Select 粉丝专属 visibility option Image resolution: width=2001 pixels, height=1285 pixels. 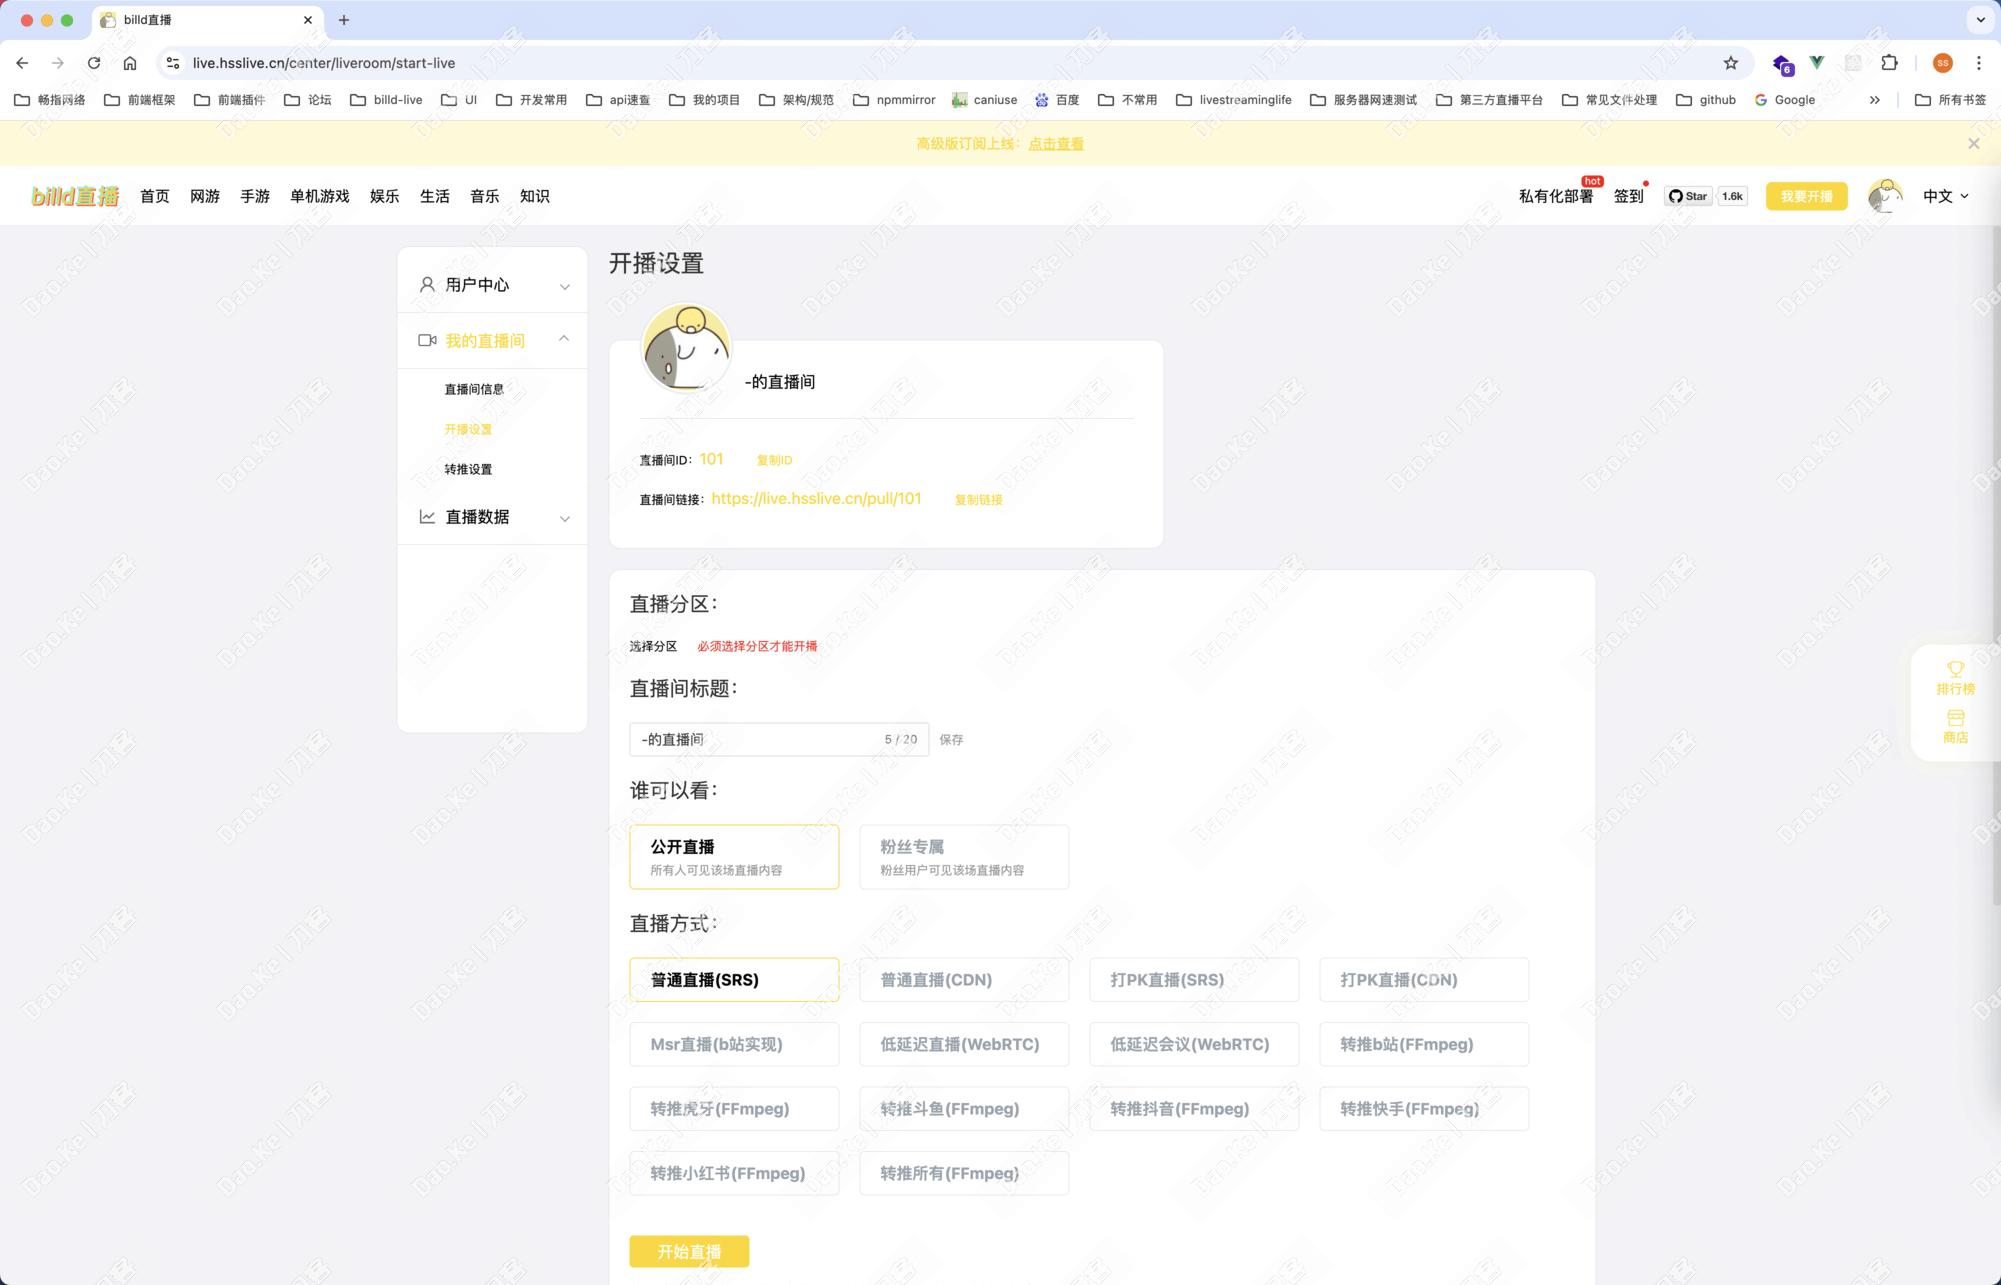(963, 857)
